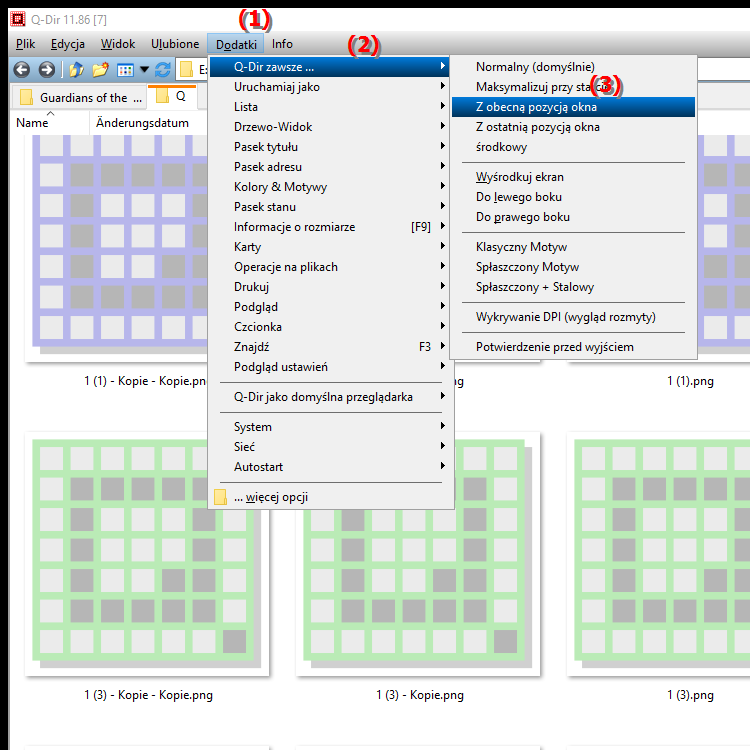Image resolution: width=750 pixels, height=750 pixels.
Task: Open the Widok menu
Action: click(x=118, y=44)
